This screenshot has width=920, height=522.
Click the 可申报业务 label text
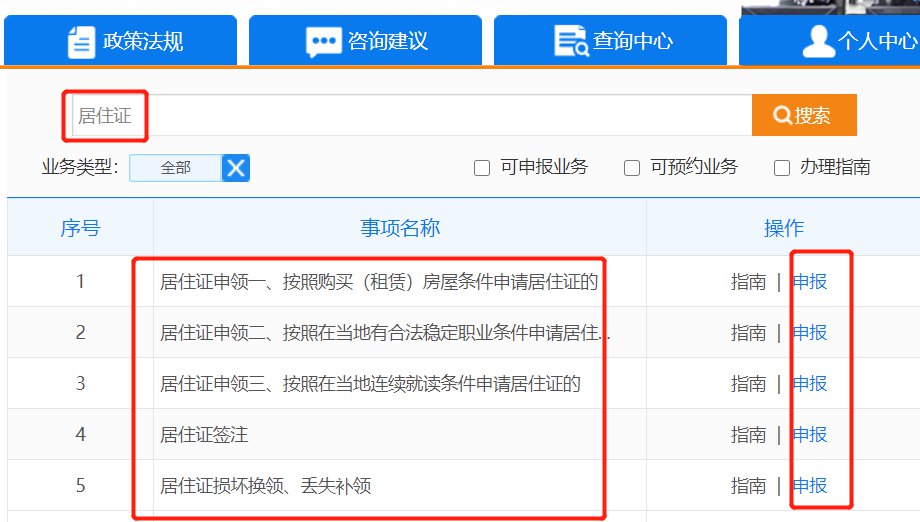click(x=544, y=167)
